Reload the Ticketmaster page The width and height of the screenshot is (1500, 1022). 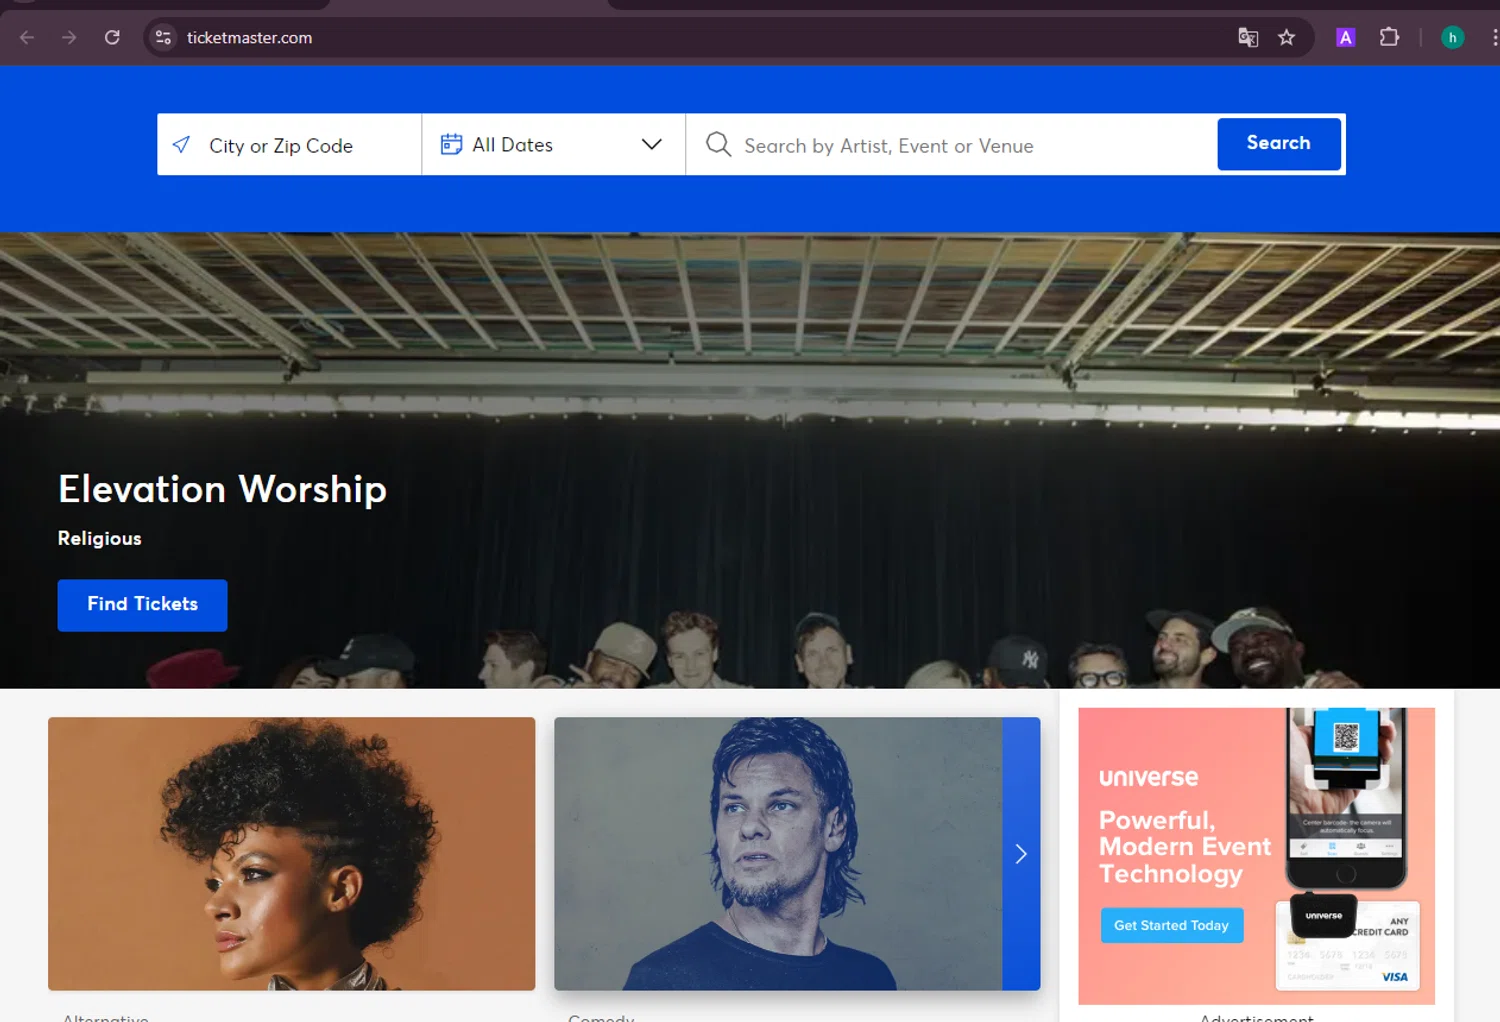pos(112,38)
